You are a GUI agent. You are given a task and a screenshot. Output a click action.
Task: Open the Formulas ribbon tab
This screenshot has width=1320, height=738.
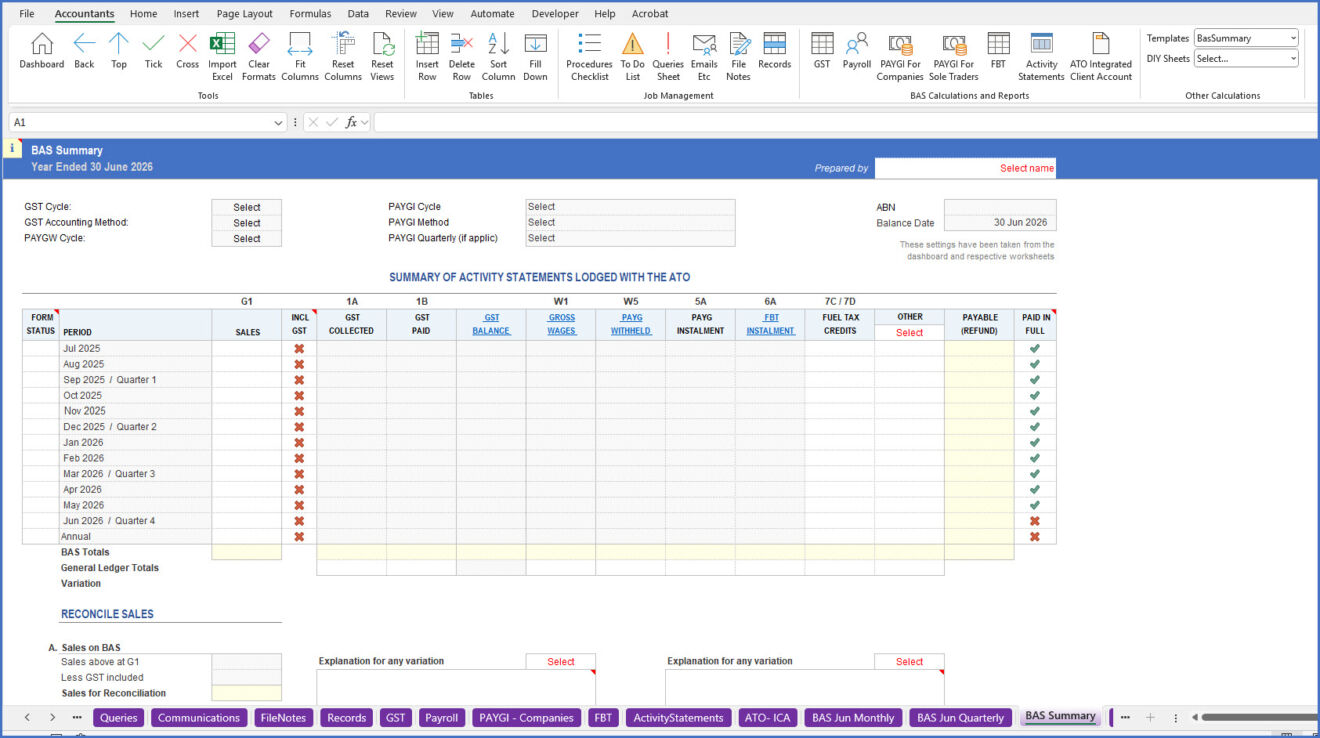(x=310, y=14)
